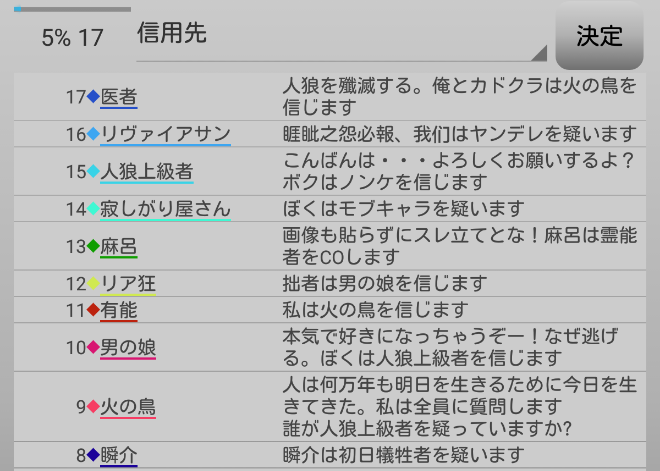This screenshot has width=660, height=471.
Task: Select player name リヴァイアサン
Action: coord(166,134)
